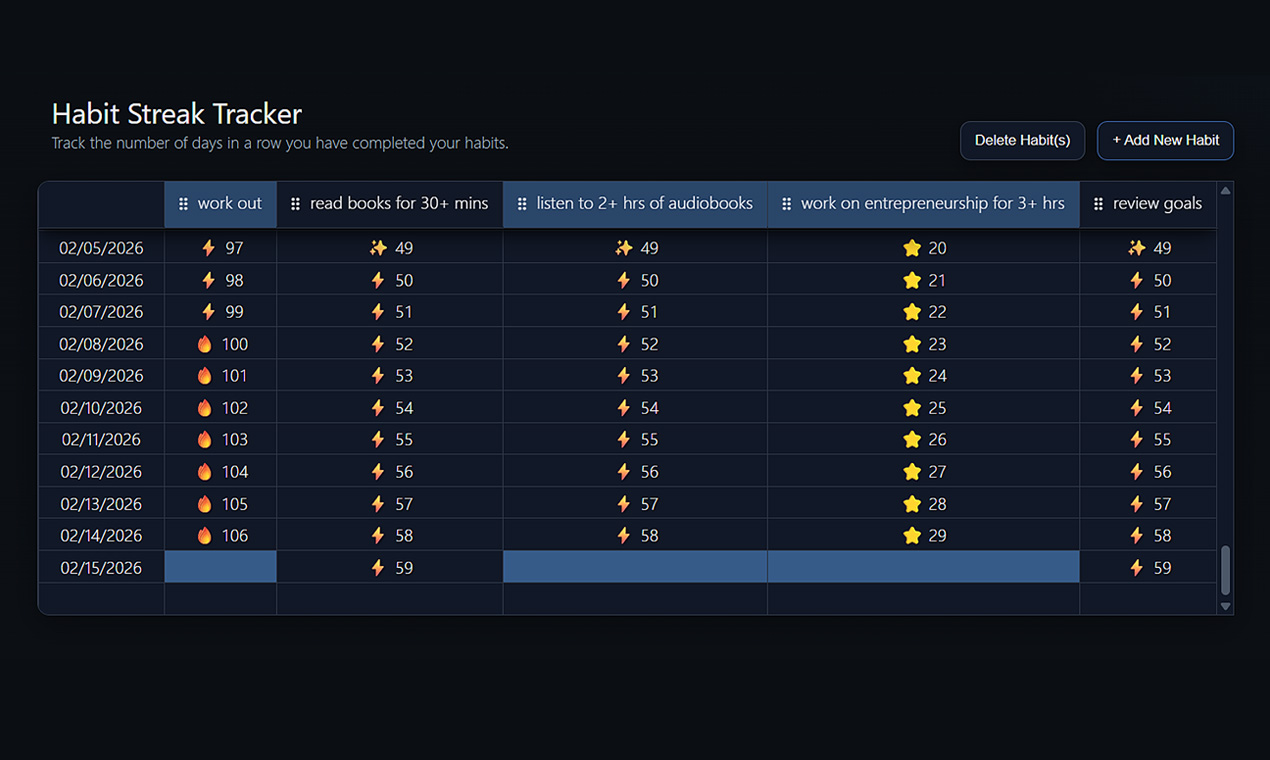Click the + Add New Habit button

point(1165,140)
